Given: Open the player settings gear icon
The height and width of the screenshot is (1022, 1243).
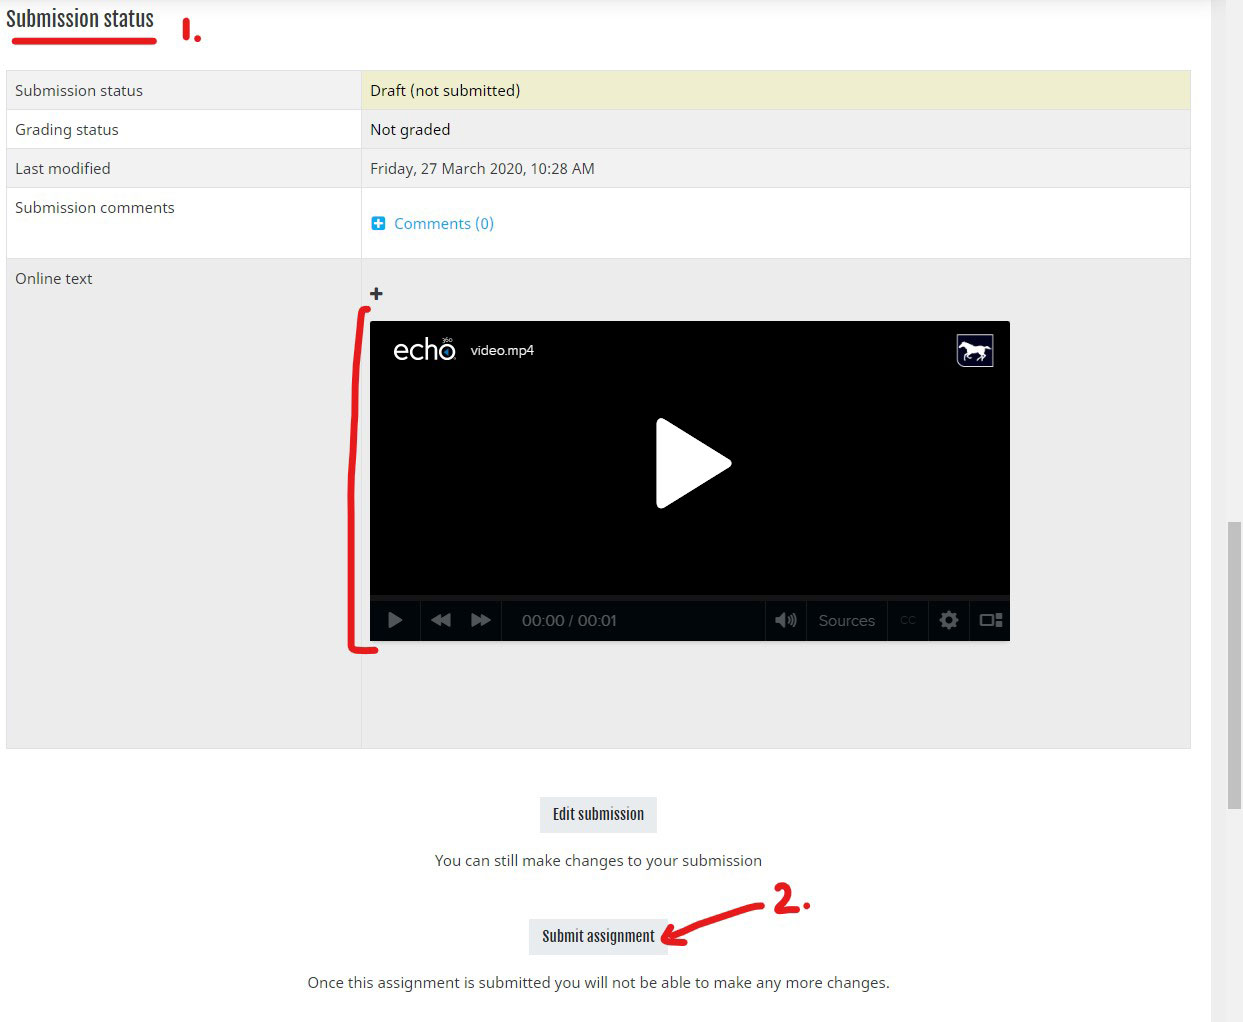Looking at the screenshot, I should [x=948, y=620].
